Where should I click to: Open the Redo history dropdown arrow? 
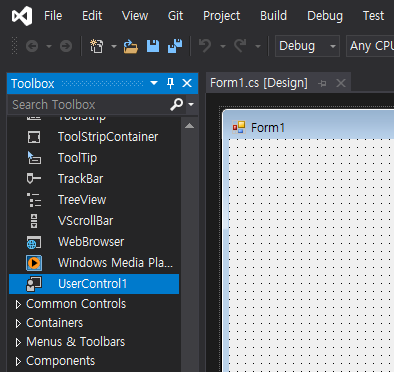pyautogui.click(x=258, y=46)
